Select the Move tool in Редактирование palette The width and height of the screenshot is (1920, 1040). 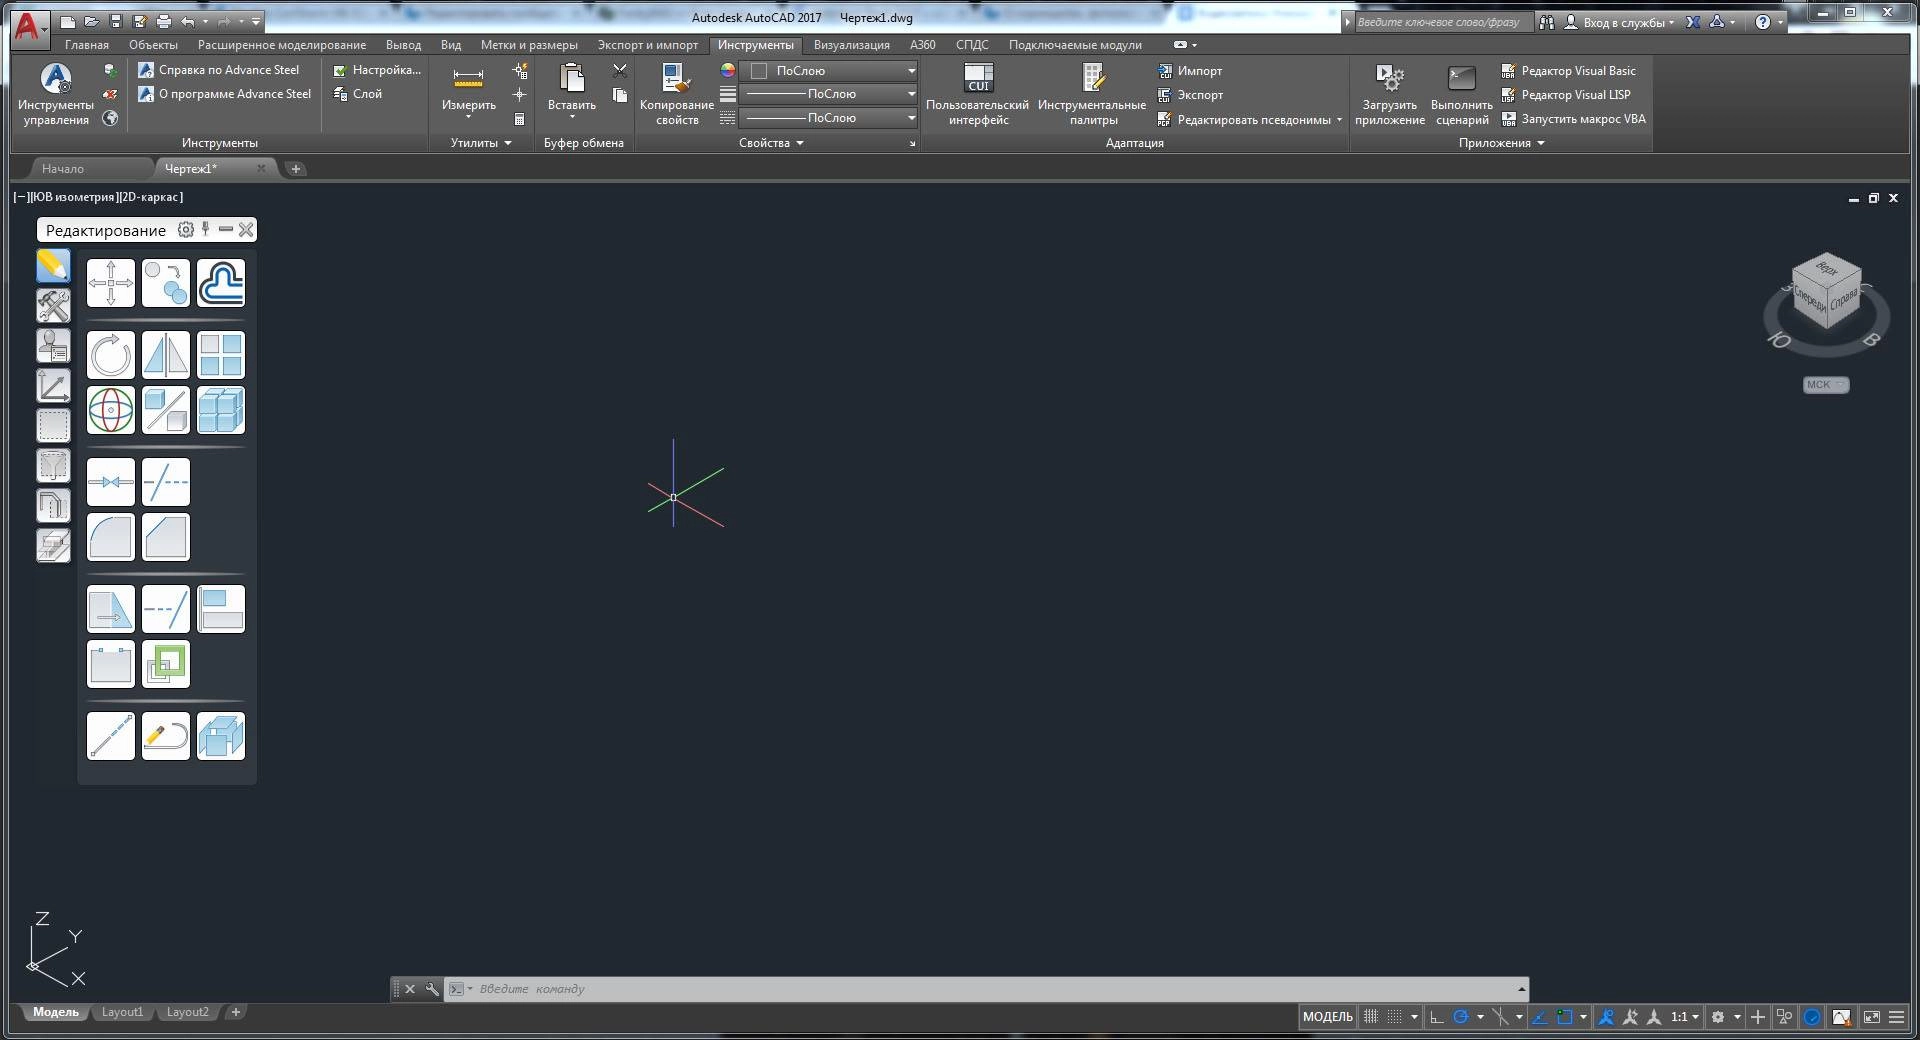111,283
